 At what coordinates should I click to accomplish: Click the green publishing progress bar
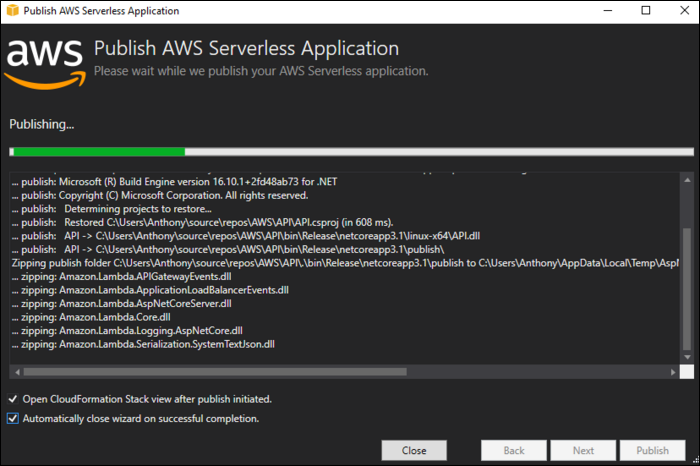351,152
